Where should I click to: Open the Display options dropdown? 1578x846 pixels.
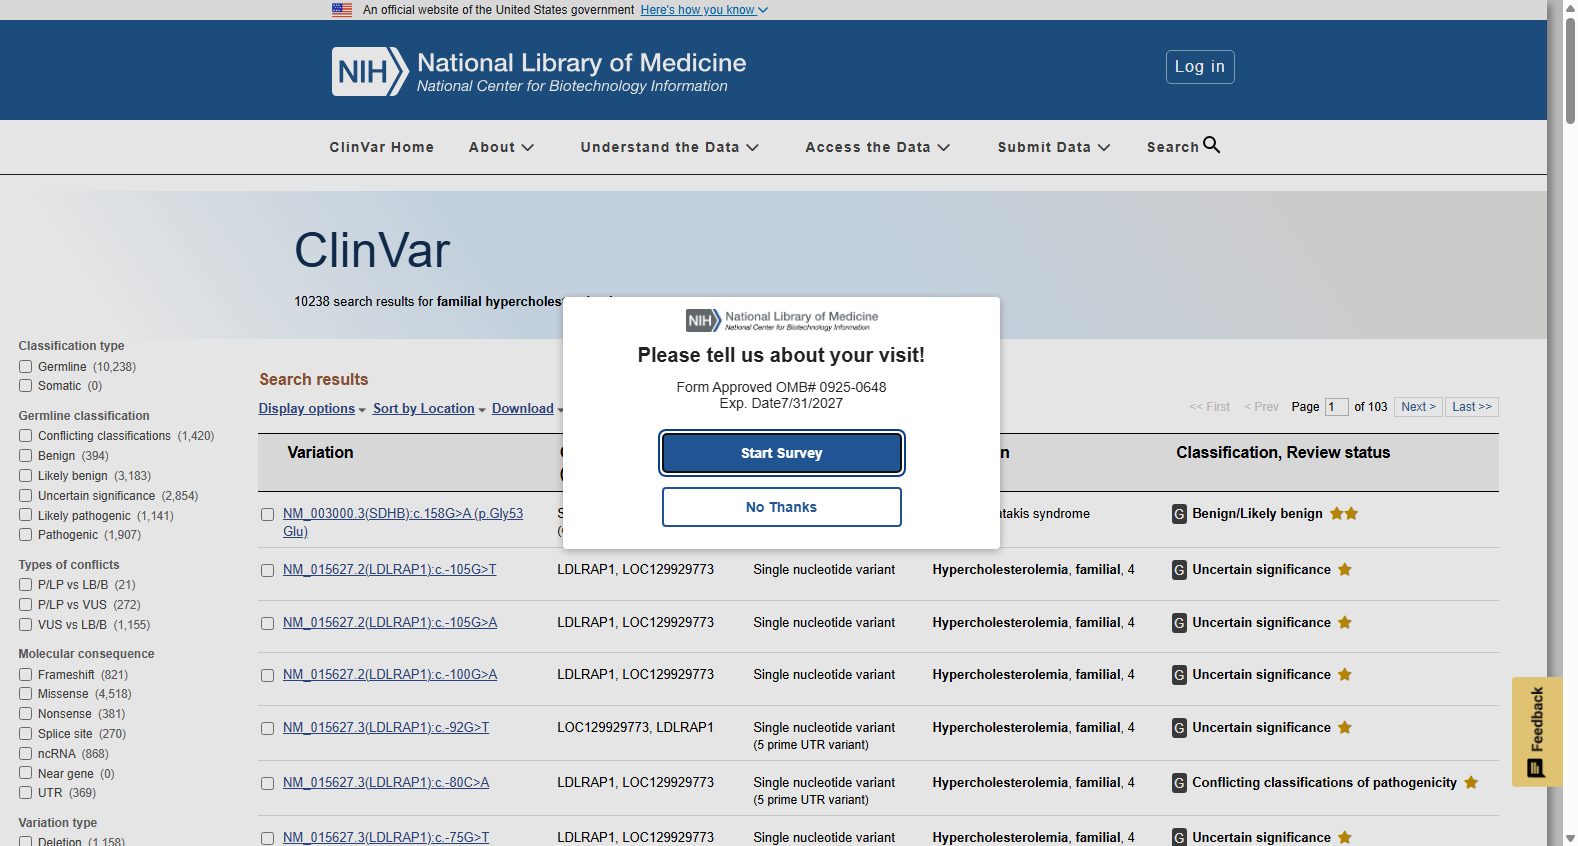(x=312, y=409)
